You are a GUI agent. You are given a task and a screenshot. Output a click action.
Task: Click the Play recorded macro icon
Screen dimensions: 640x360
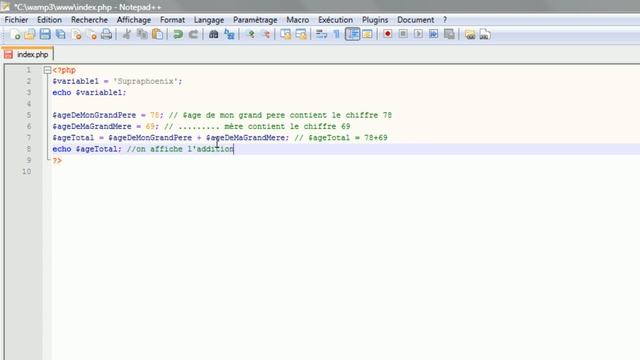tap(418, 34)
